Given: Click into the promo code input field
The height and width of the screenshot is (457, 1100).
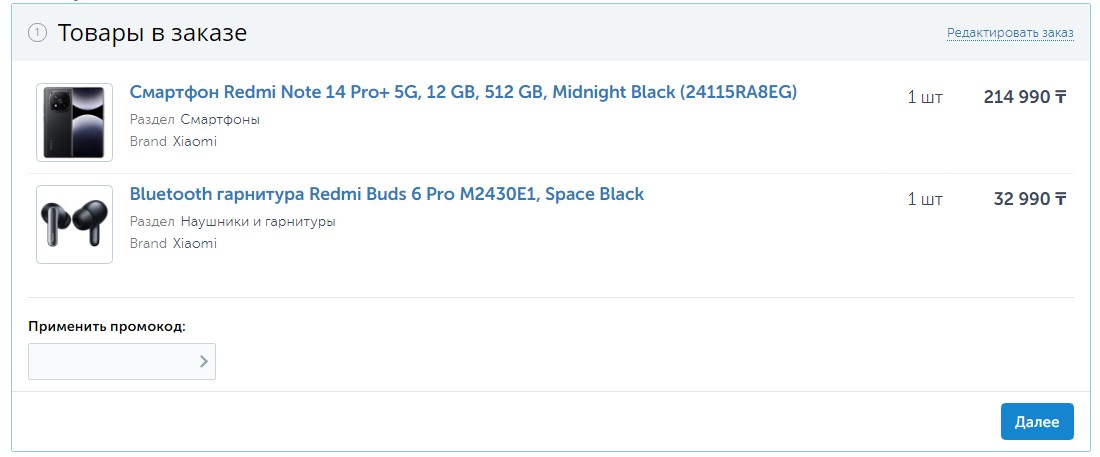Looking at the screenshot, I should tap(110, 361).
